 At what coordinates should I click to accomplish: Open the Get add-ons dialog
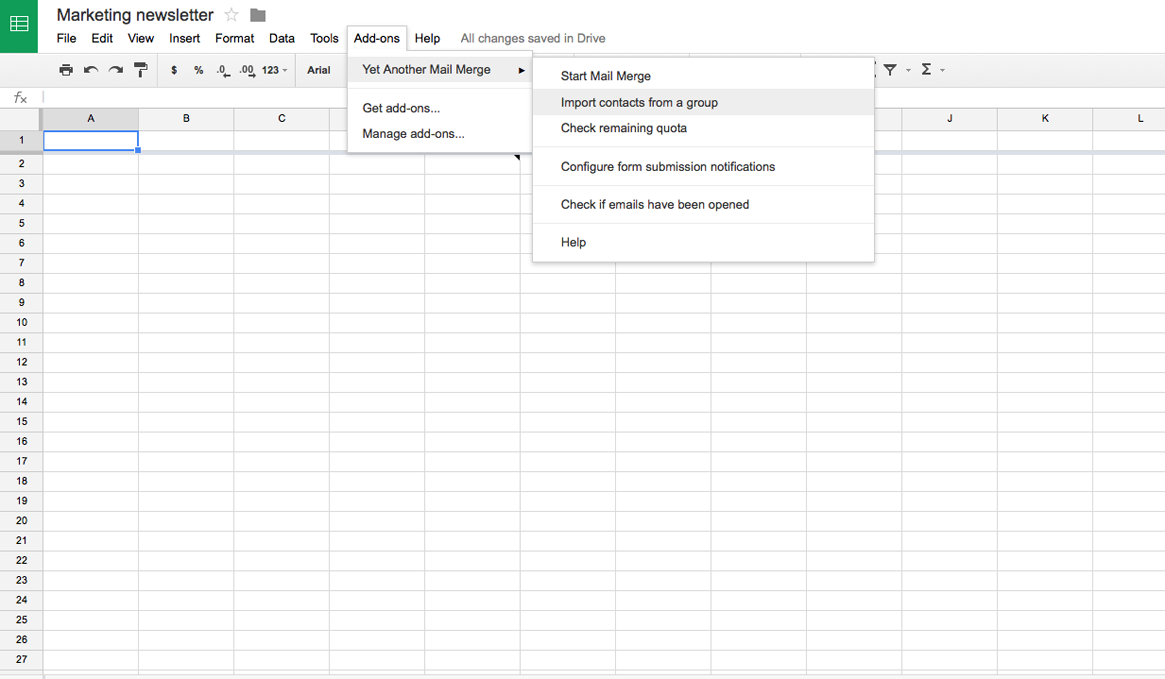(401, 108)
